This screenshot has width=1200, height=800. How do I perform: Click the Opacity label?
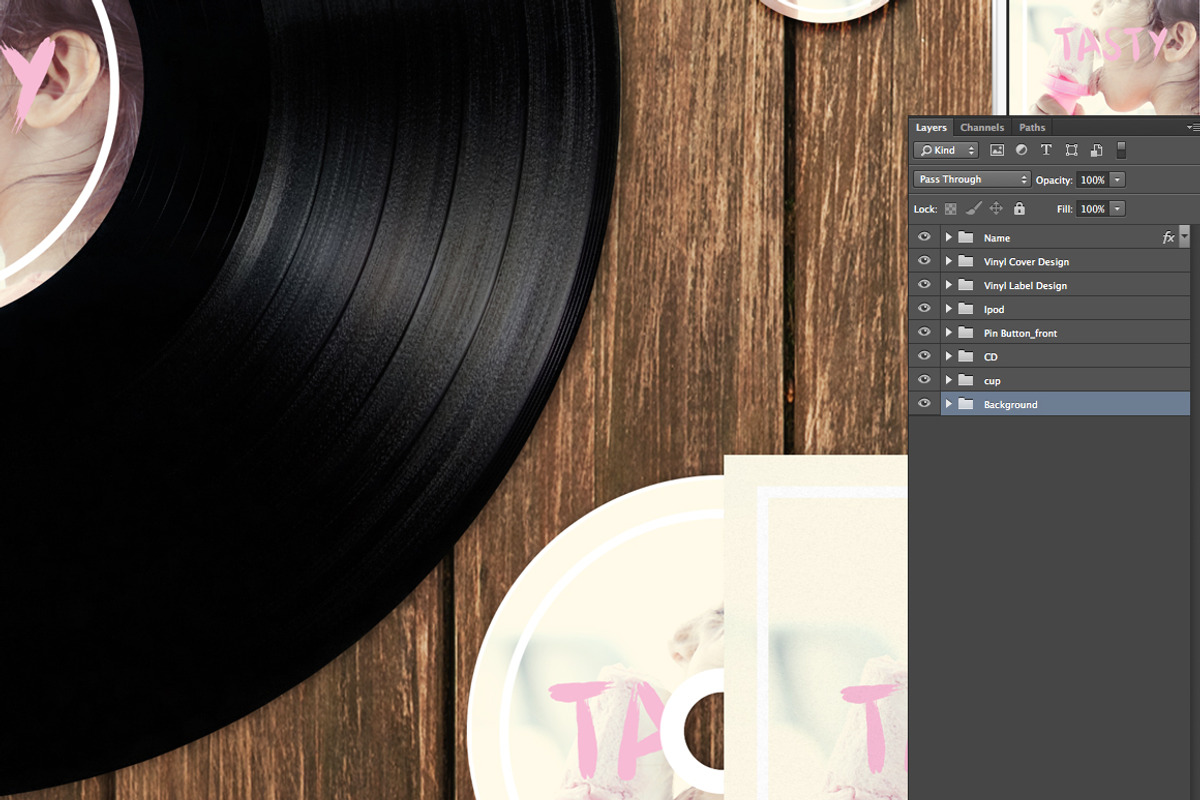point(1054,180)
